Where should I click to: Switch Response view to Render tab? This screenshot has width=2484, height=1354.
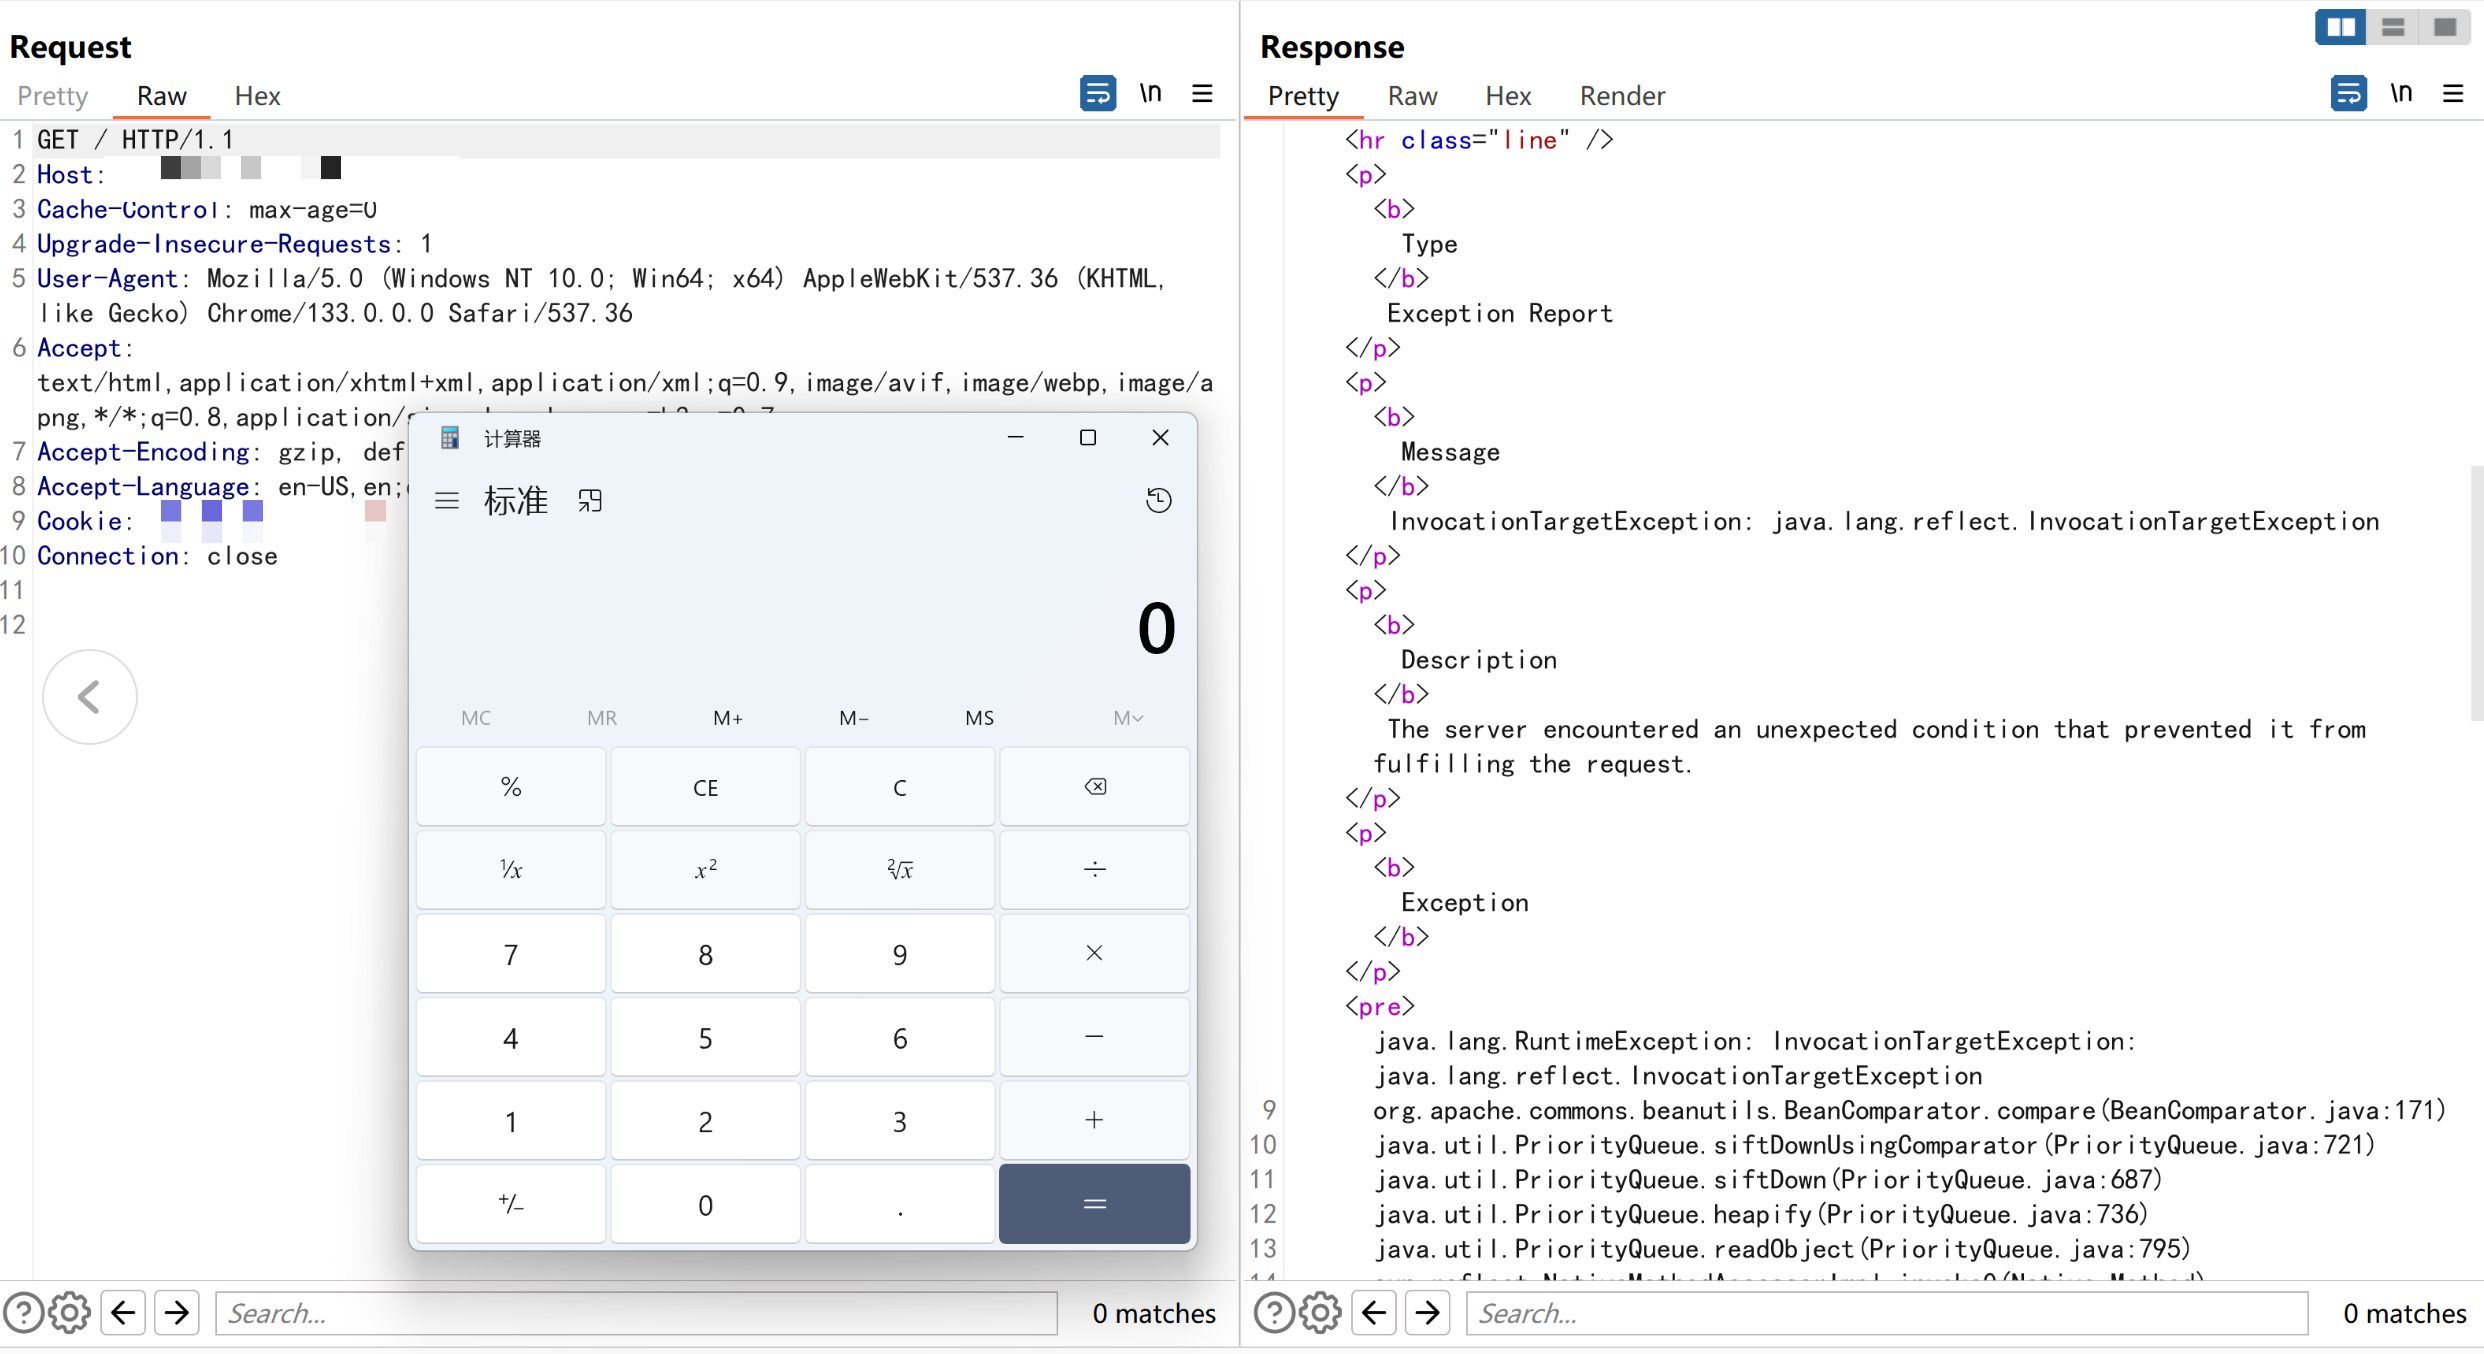1622,96
